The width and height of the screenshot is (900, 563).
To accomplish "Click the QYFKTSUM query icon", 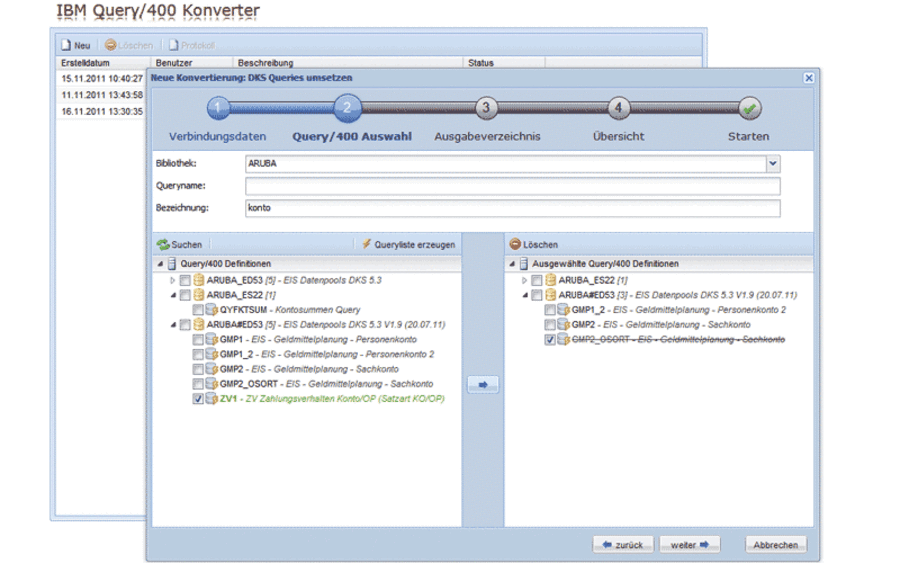I will tap(212, 310).
